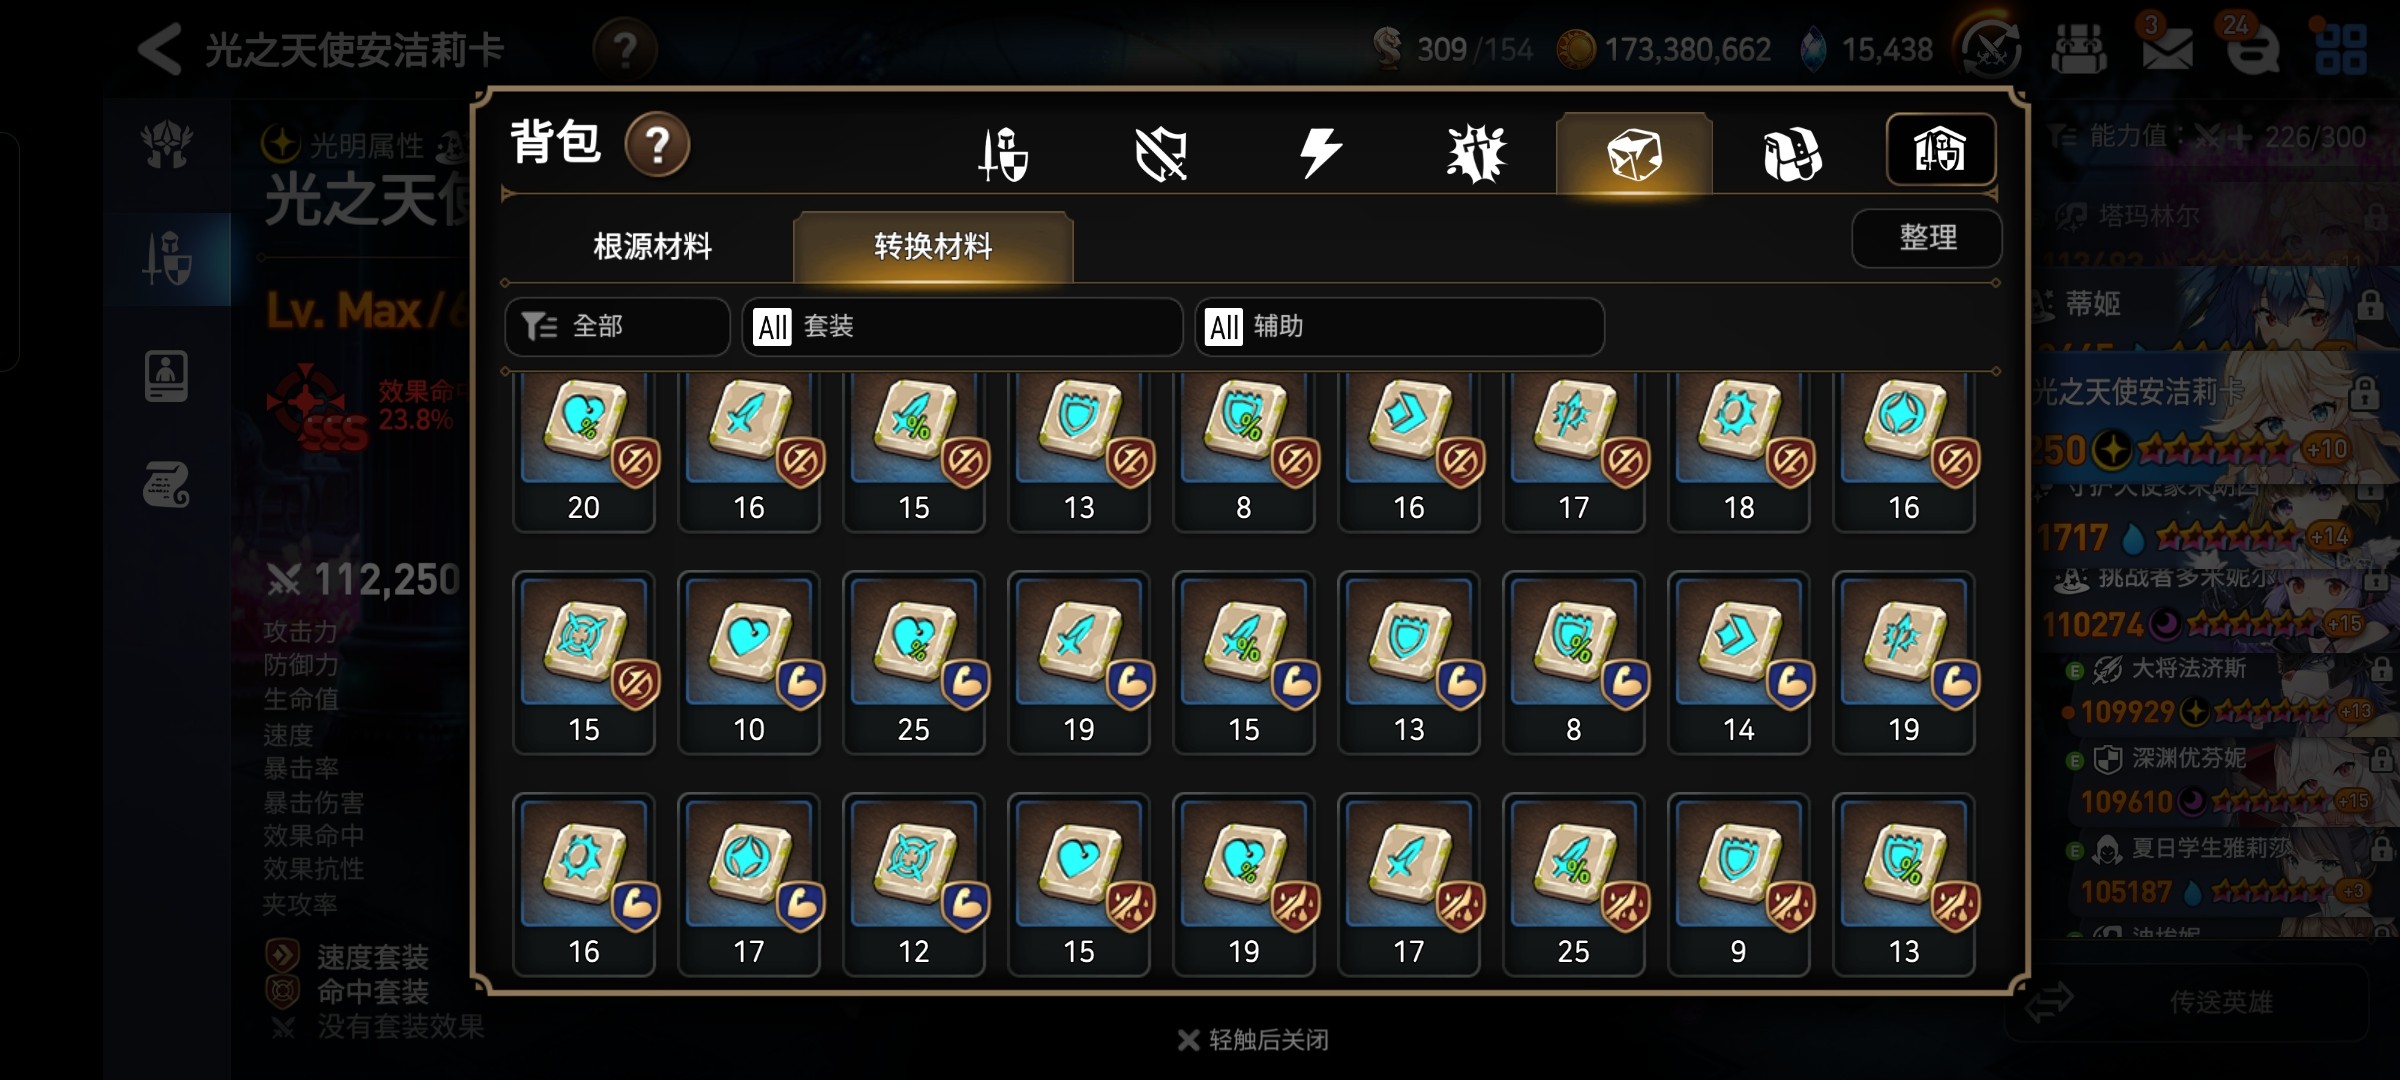Click the help question mark beside 背包
The height and width of the screenshot is (1080, 2400).
click(657, 145)
